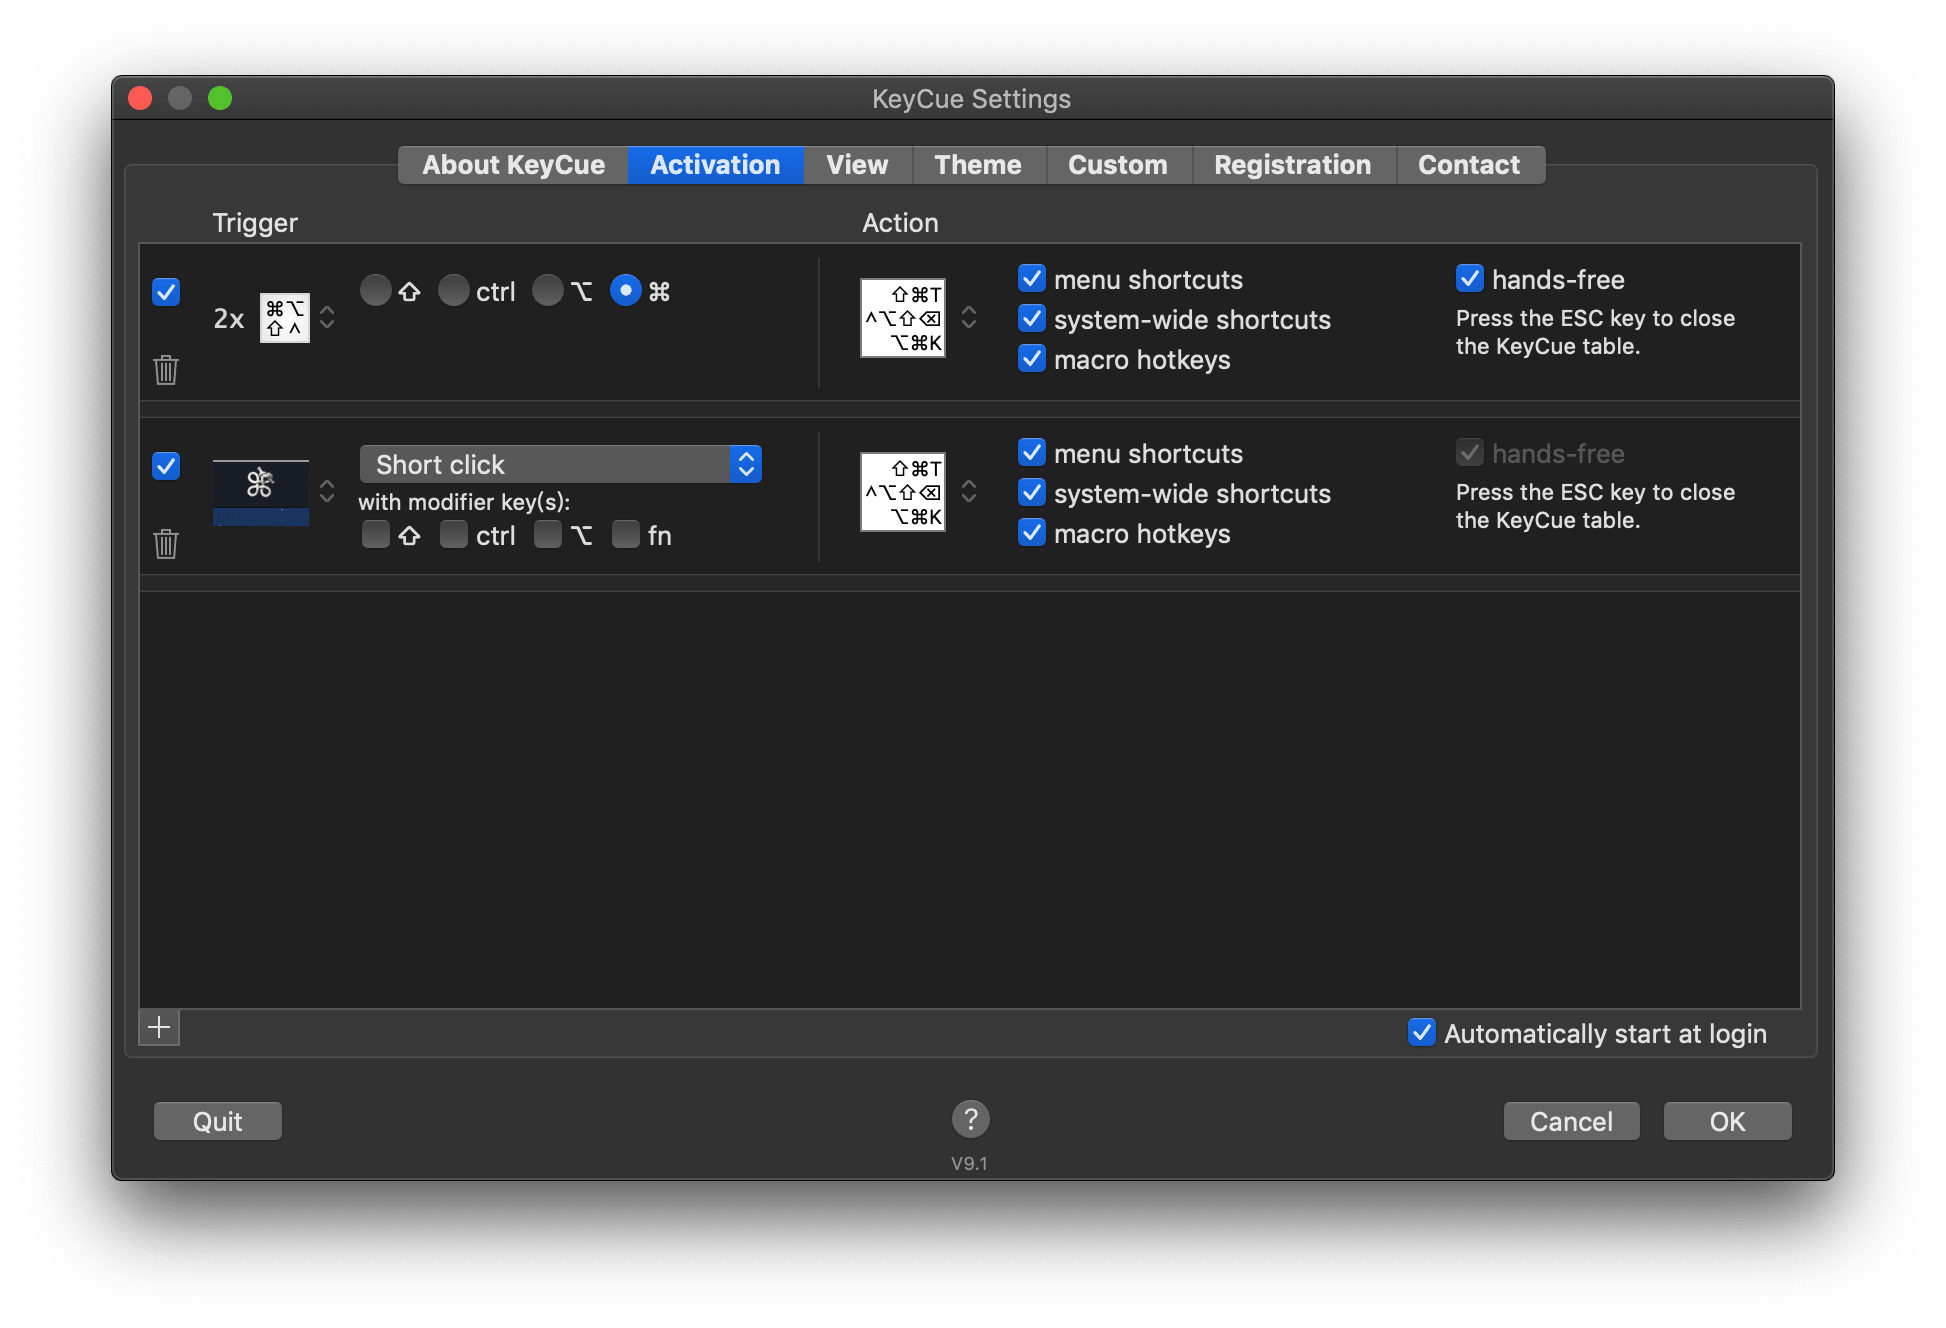
Task: Uncheck macro hotkeys in the Short click row
Action: pyautogui.click(x=1032, y=533)
